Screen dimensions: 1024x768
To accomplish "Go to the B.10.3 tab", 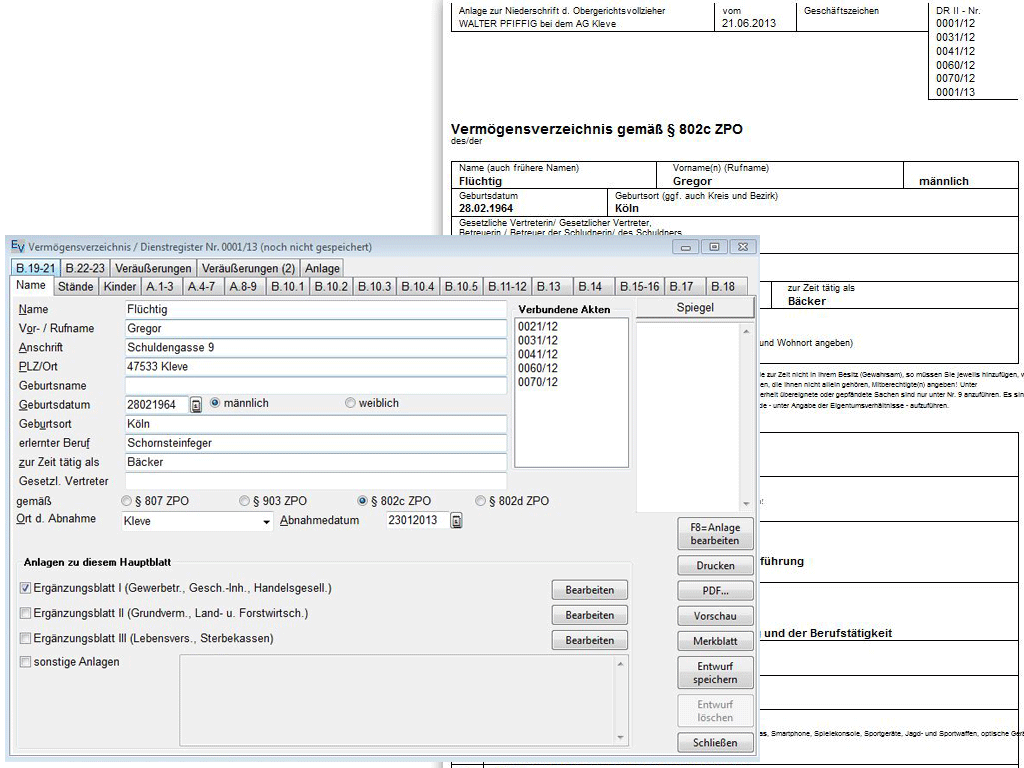I will (x=374, y=287).
